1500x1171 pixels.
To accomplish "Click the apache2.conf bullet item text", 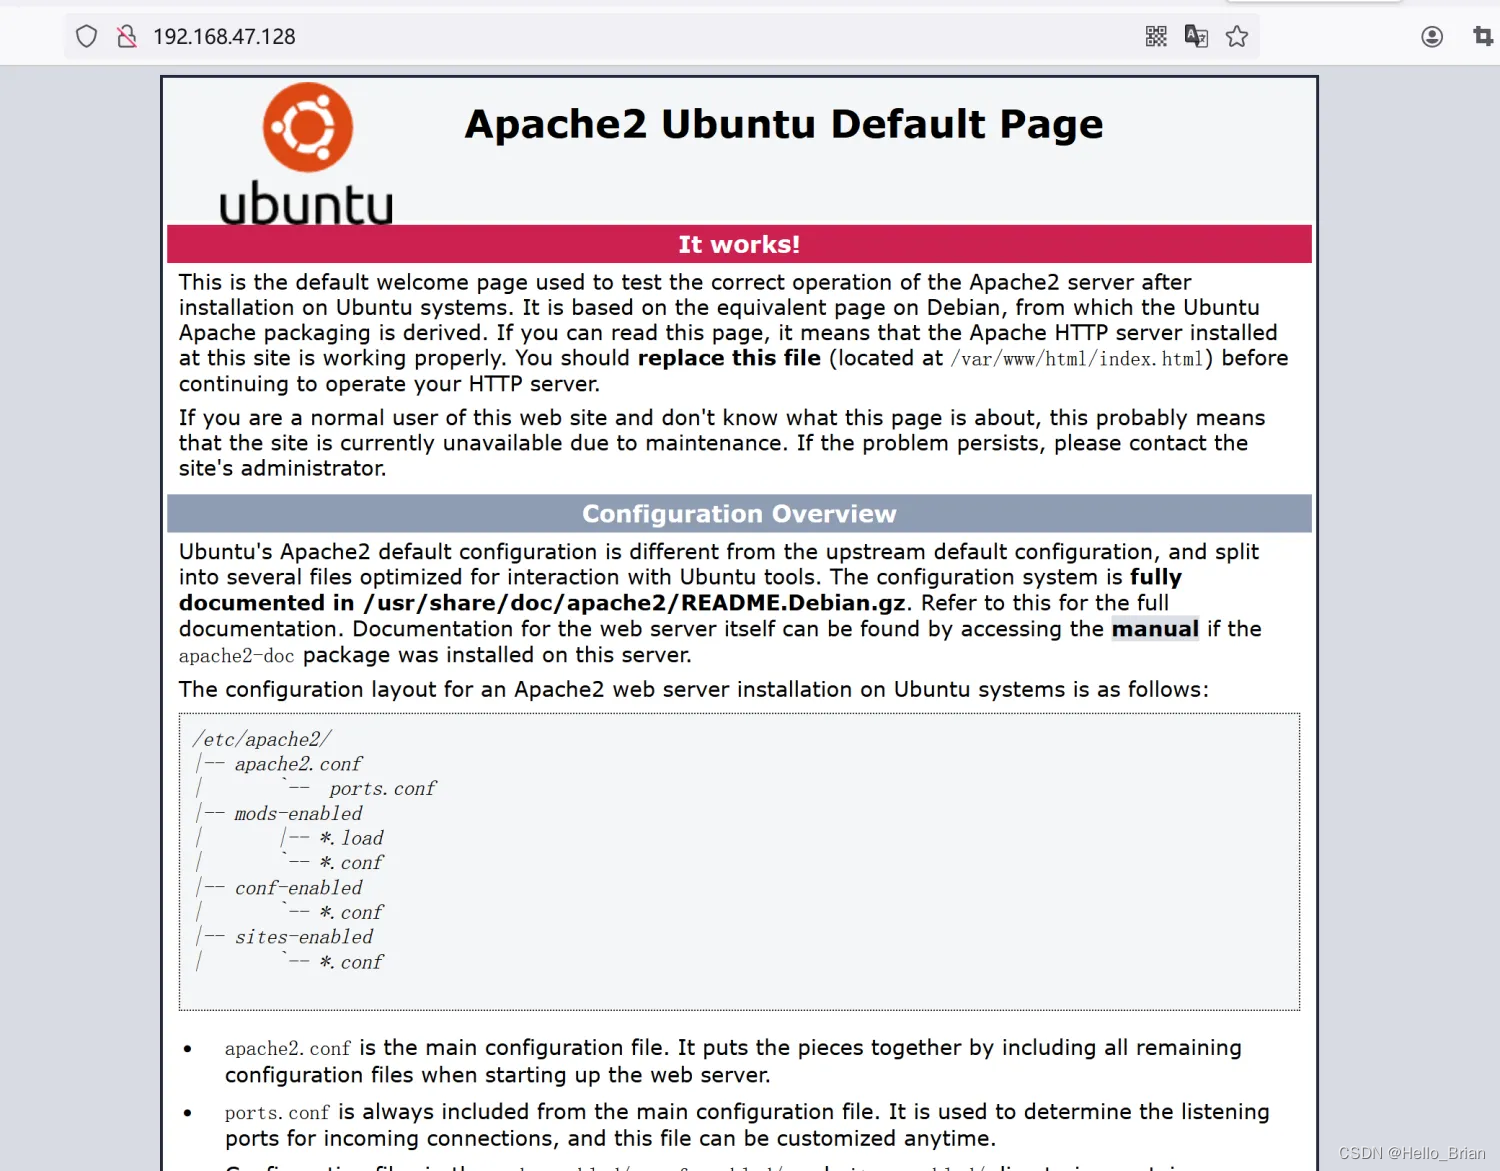I will (733, 1061).
